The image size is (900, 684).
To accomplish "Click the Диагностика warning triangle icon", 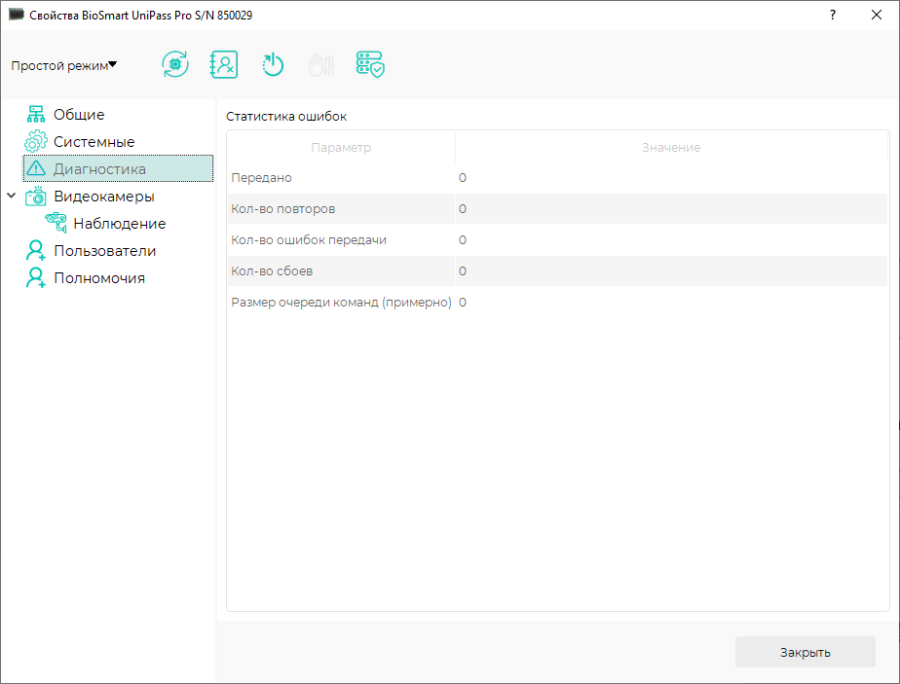I will 36,168.
